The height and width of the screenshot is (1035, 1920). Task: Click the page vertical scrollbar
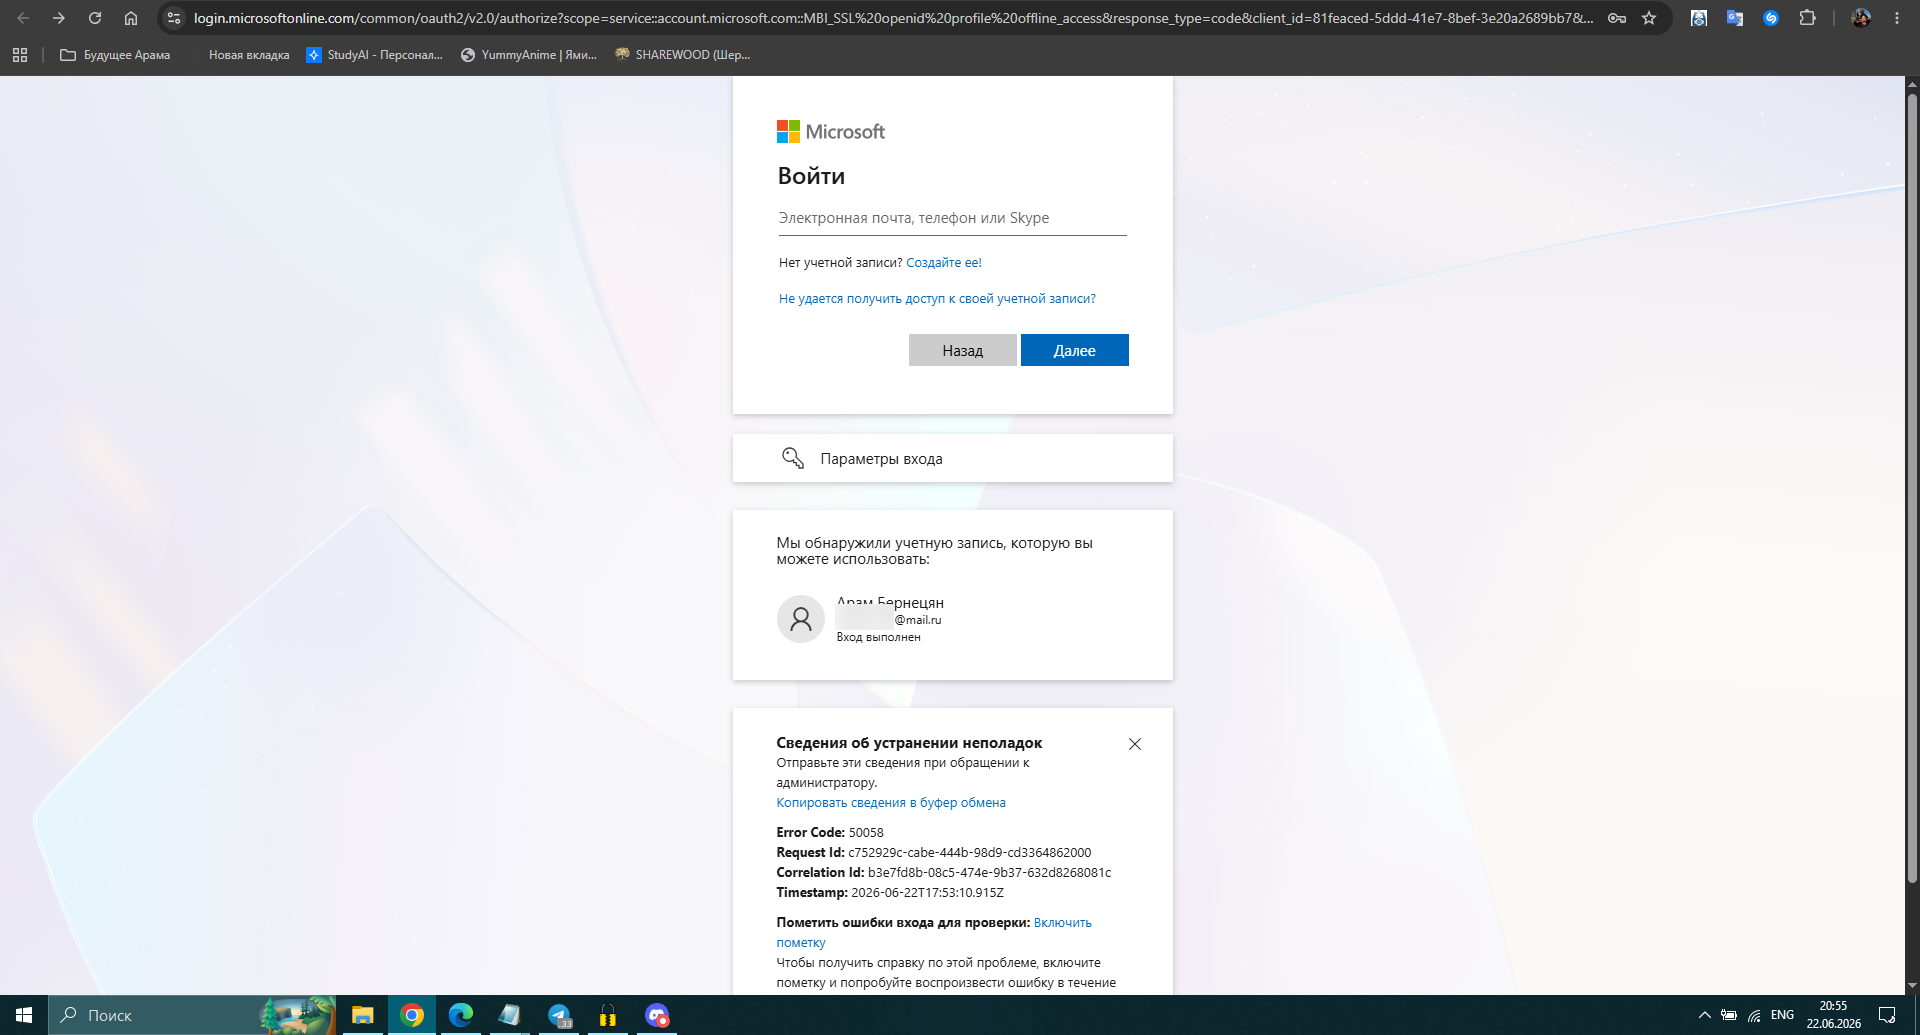tap(1912, 489)
